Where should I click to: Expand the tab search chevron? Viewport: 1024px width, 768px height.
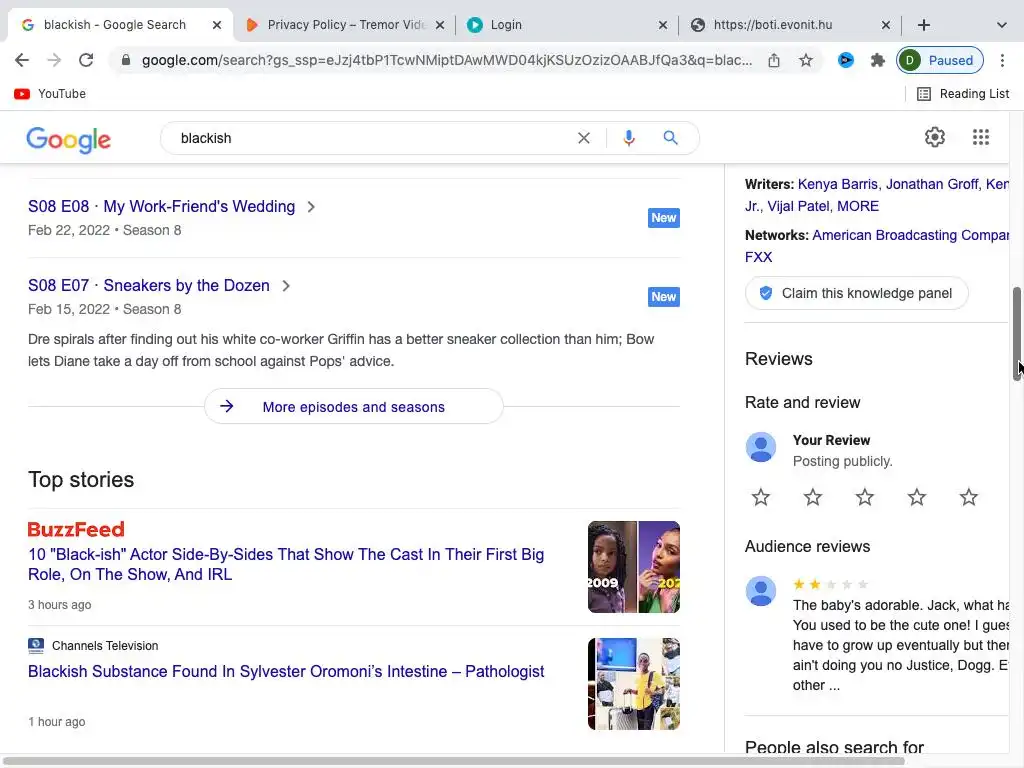[1002, 25]
